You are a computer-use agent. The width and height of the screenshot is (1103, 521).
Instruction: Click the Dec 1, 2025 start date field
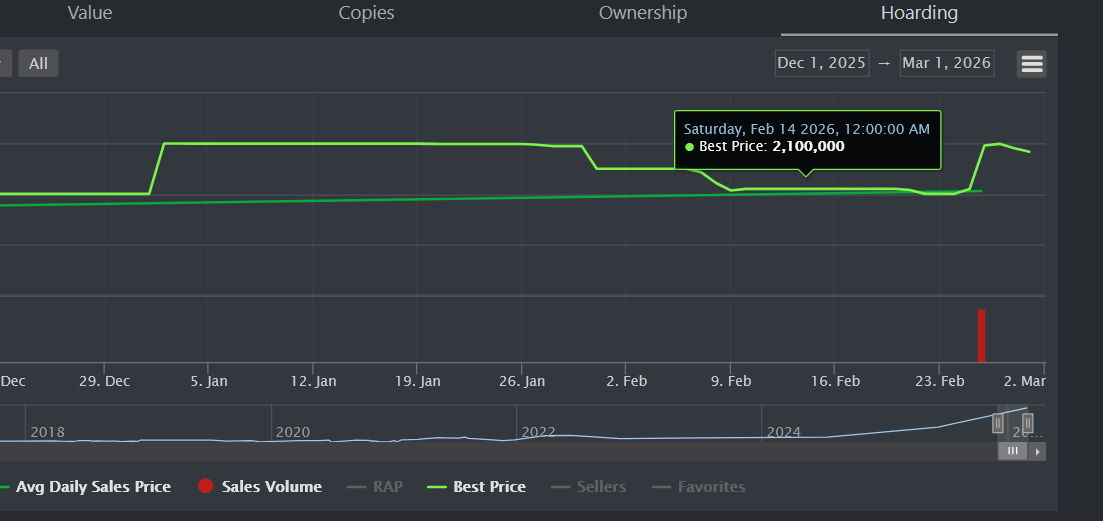822,63
